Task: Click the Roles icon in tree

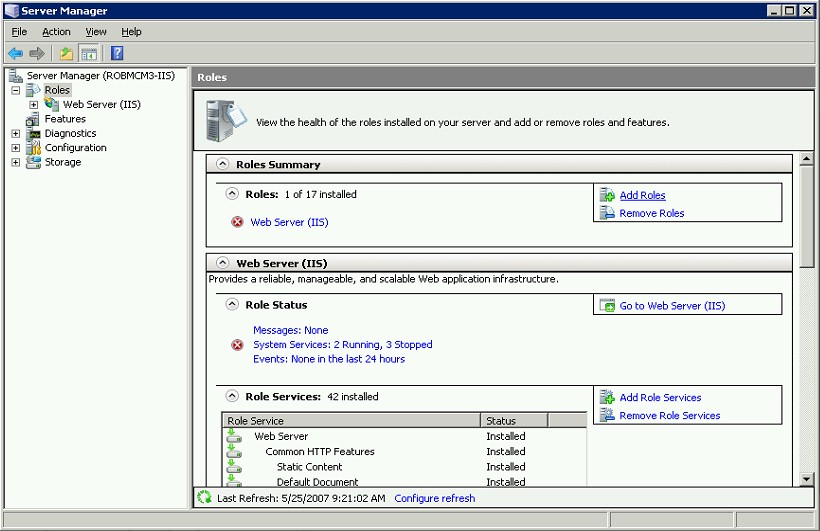Action: click(33, 90)
